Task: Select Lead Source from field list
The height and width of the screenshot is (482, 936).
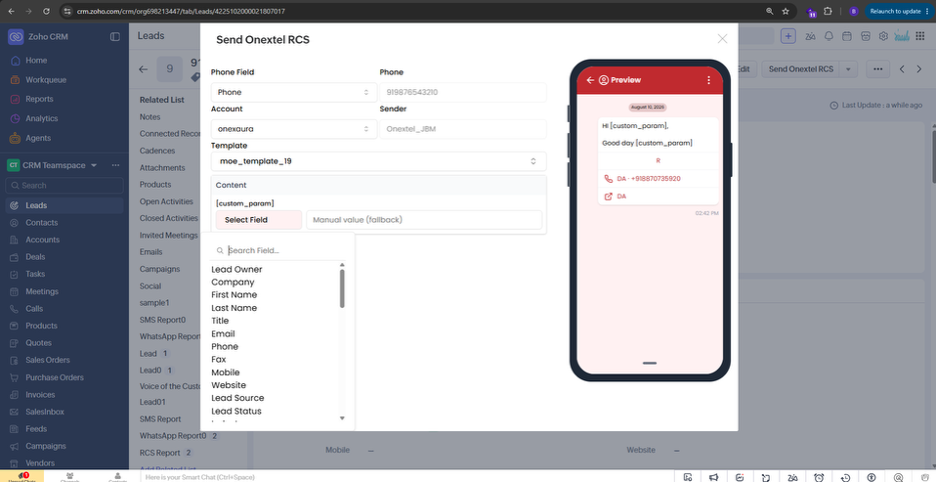Action: coord(238,398)
